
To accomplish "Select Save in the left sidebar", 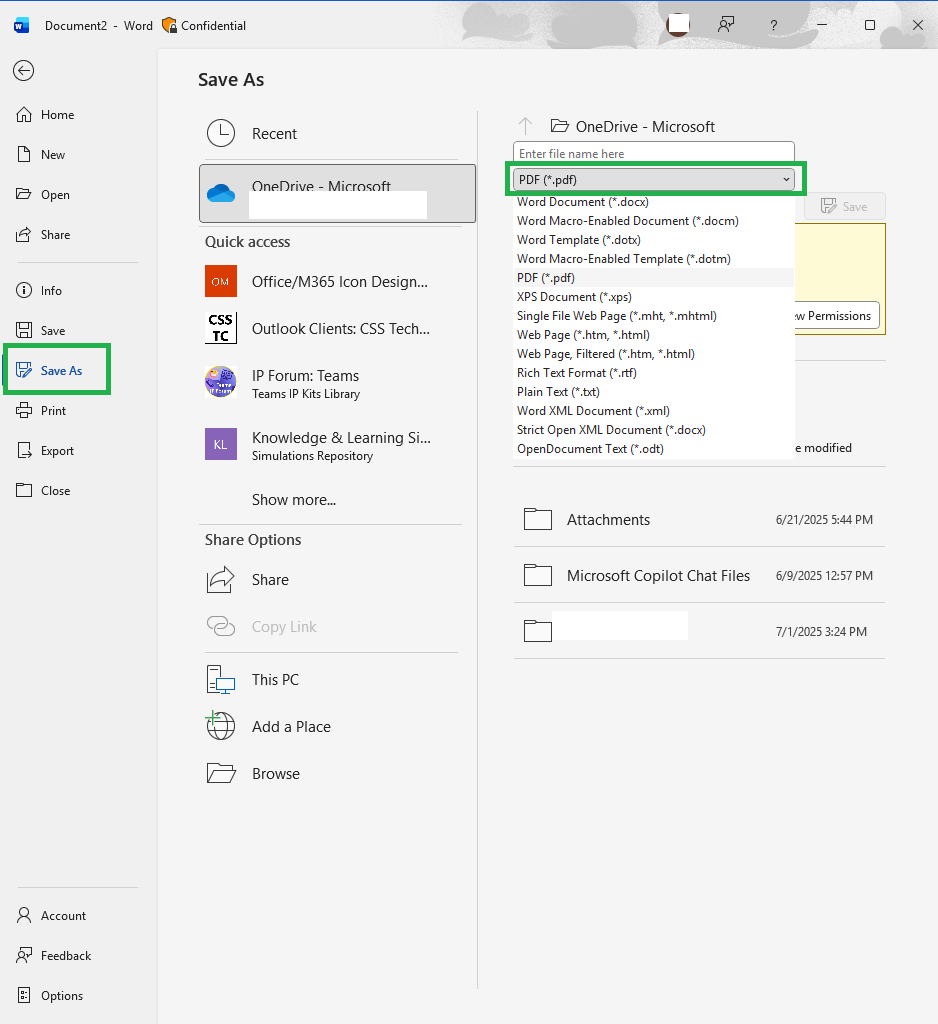I will 41,330.
